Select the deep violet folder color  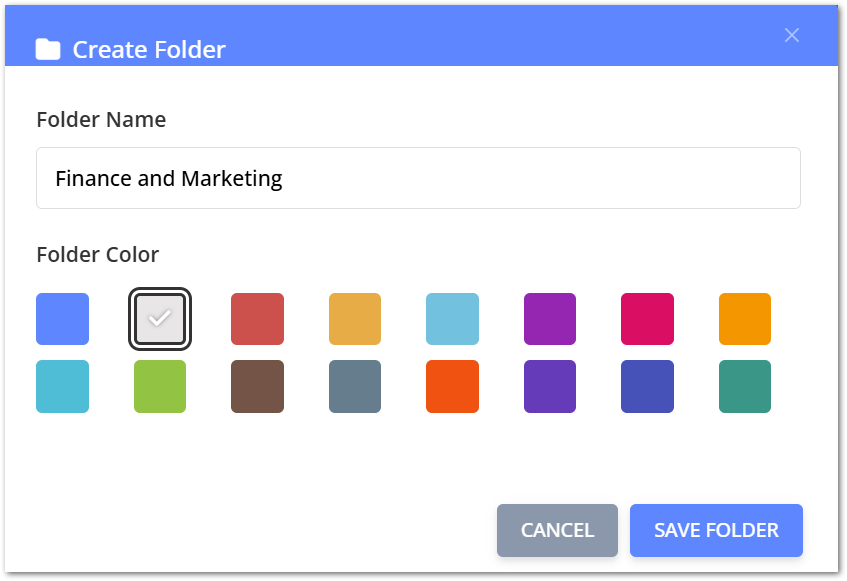click(550, 387)
